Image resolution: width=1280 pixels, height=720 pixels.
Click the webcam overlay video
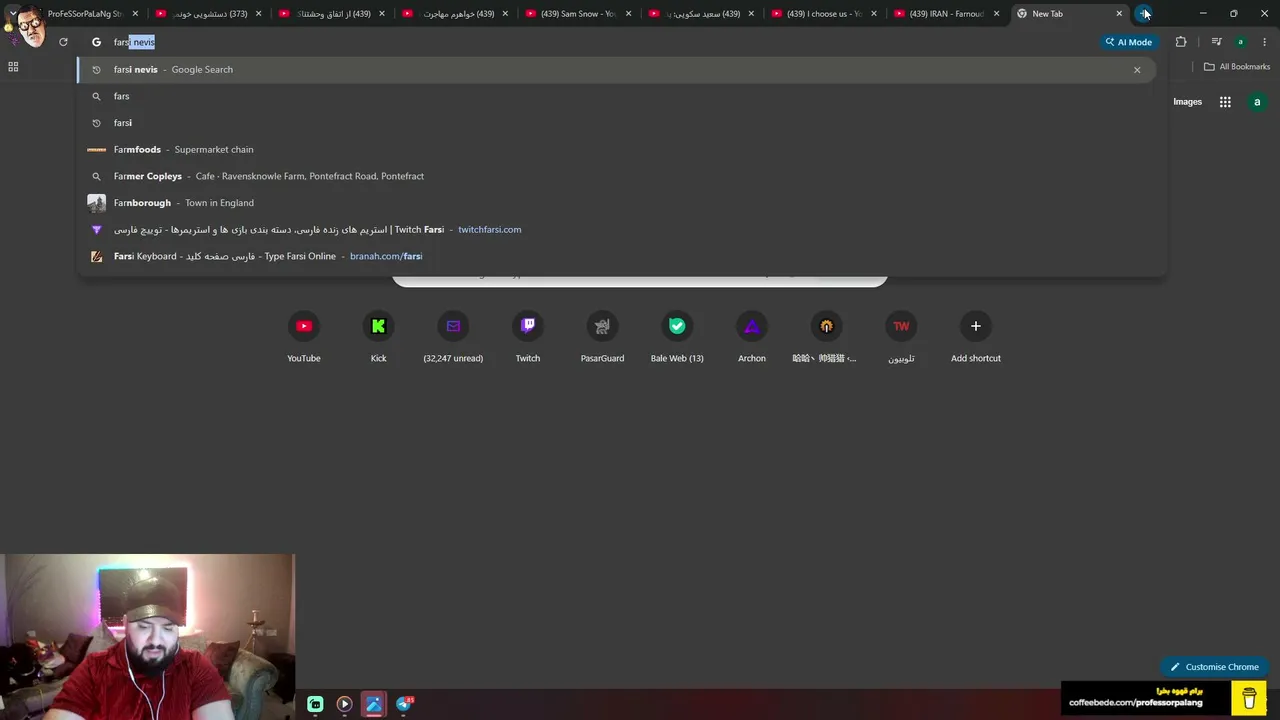(x=148, y=637)
